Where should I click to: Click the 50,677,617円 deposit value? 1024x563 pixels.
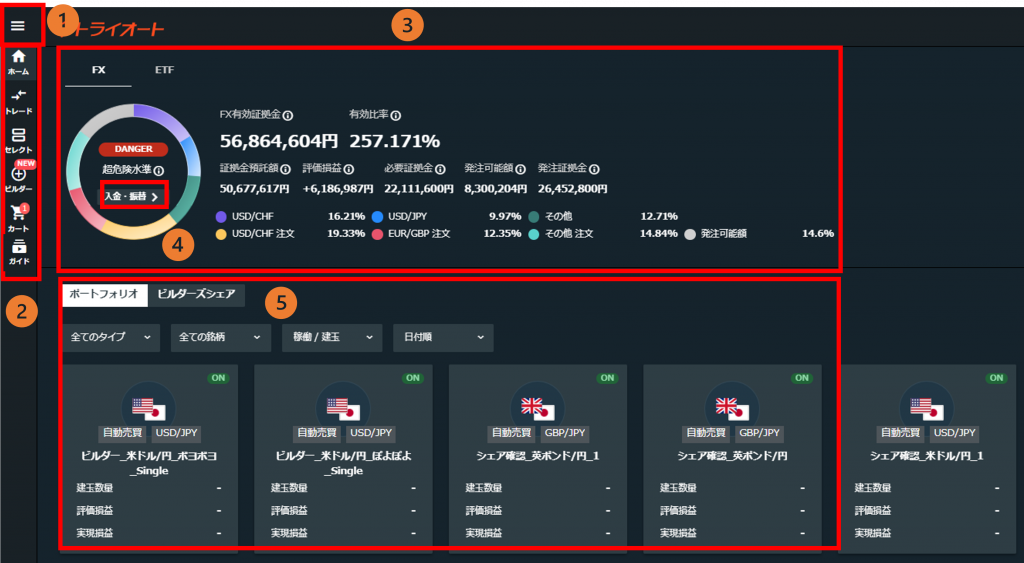(x=255, y=189)
